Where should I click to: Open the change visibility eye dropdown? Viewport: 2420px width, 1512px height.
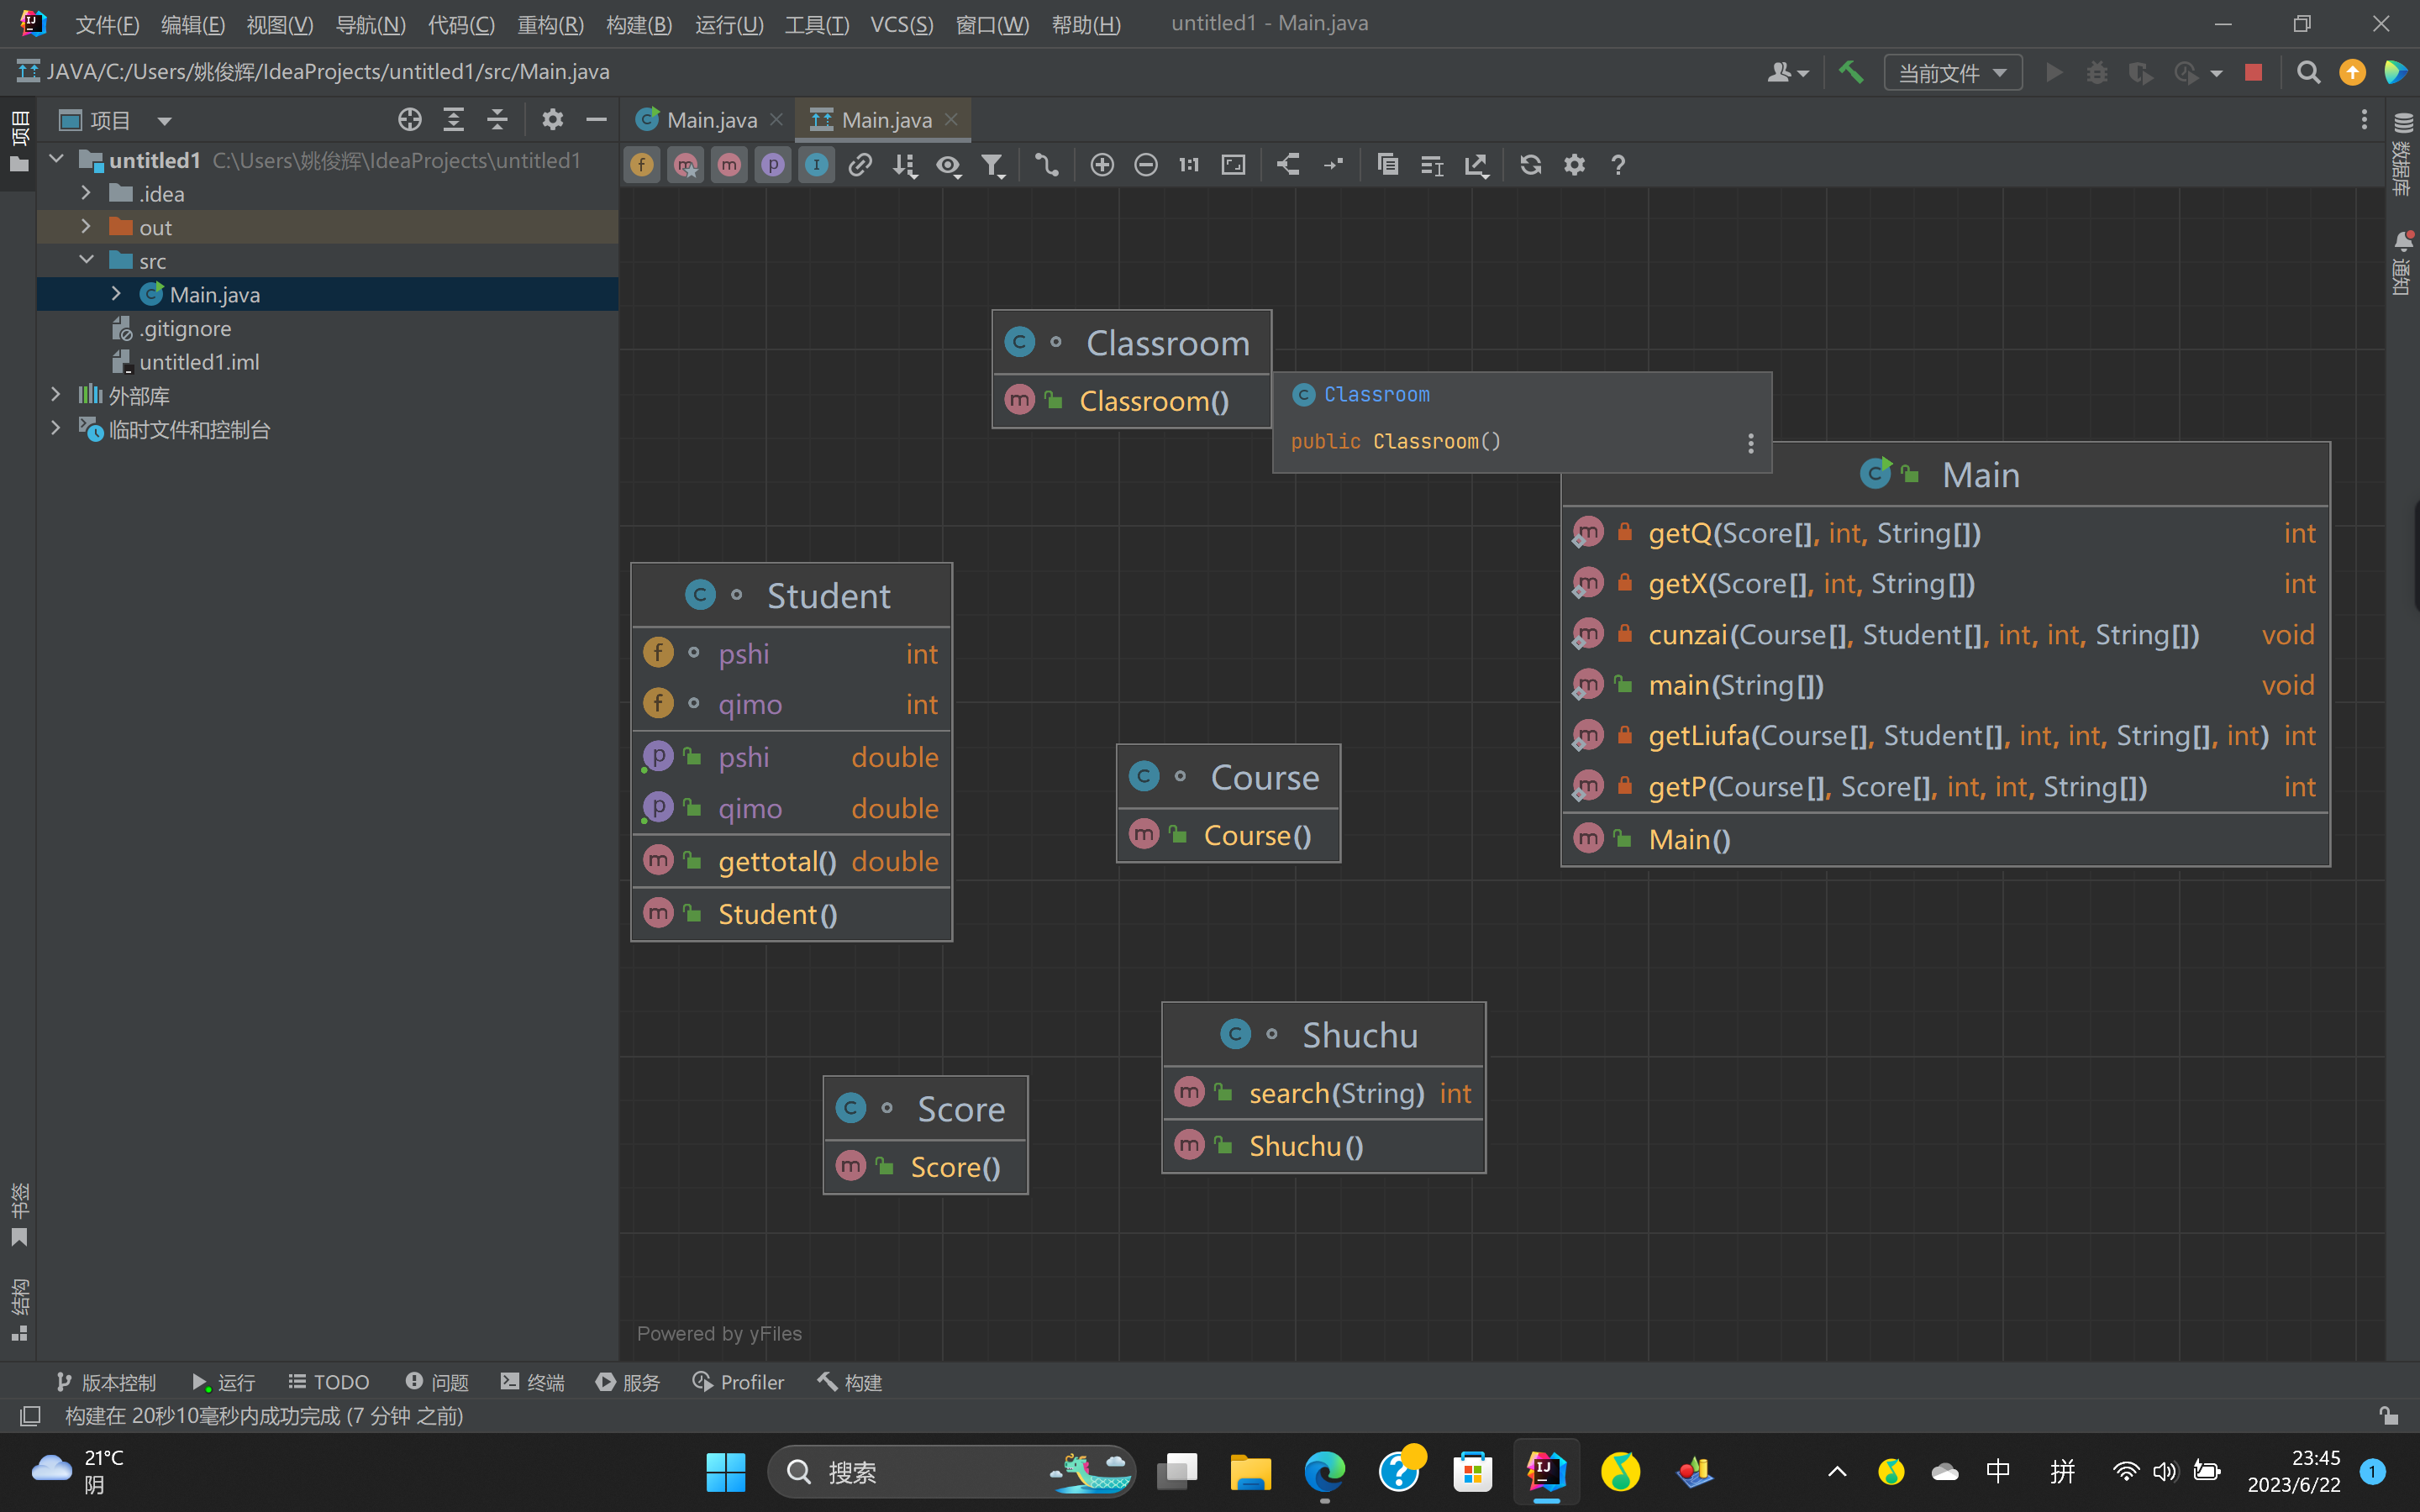coord(949,165)
